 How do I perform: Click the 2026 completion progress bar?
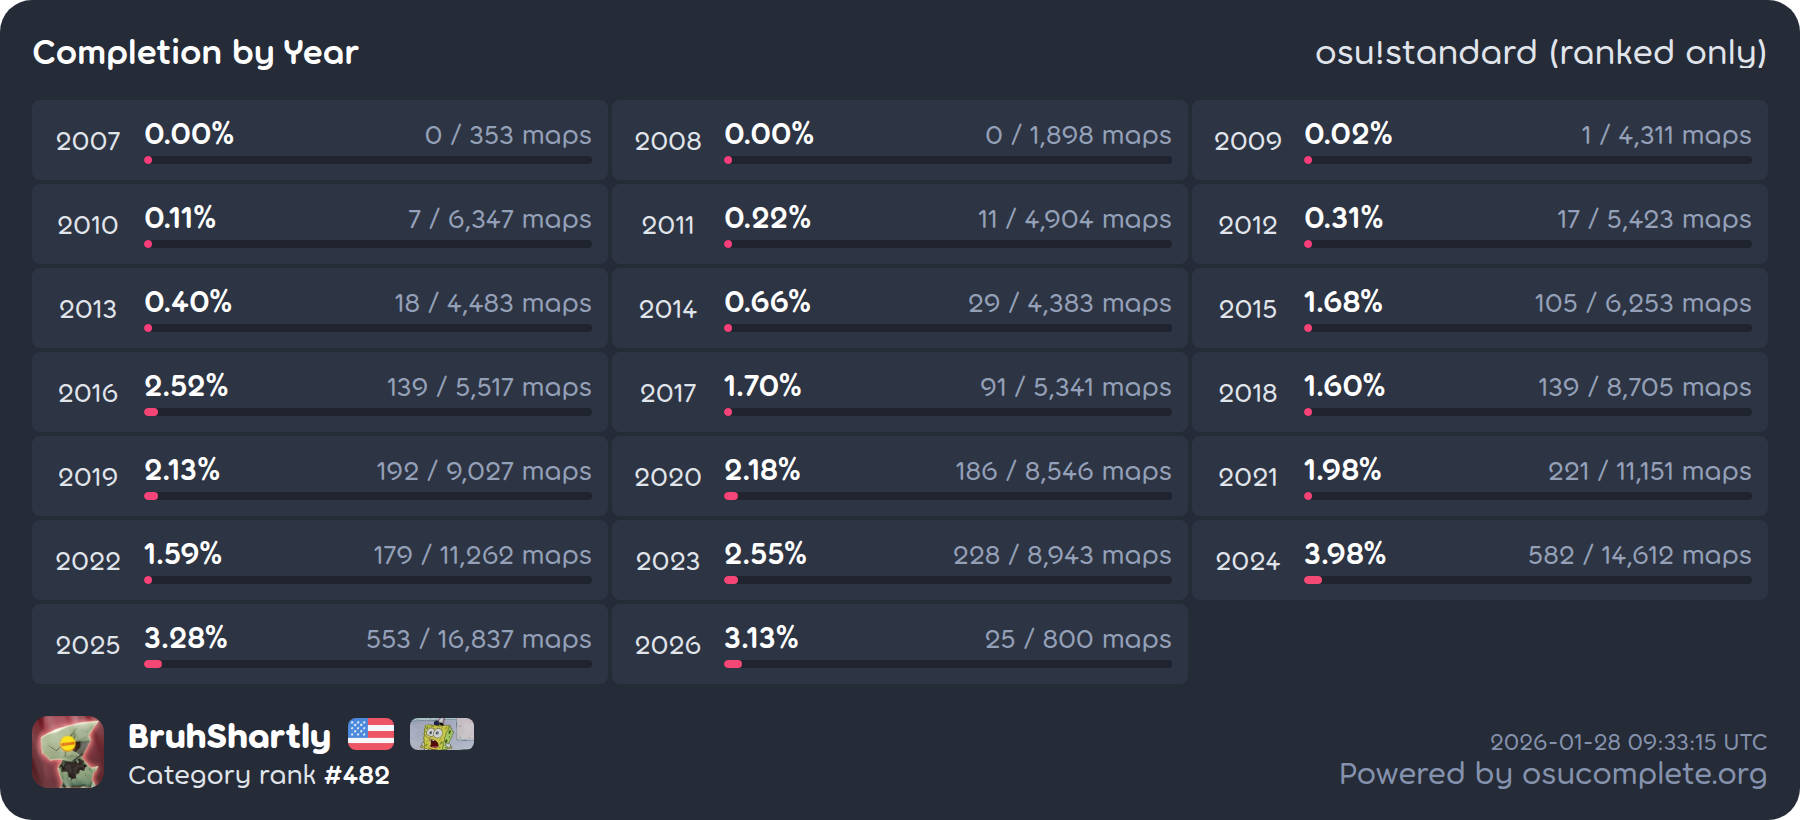tap(947, 664)
